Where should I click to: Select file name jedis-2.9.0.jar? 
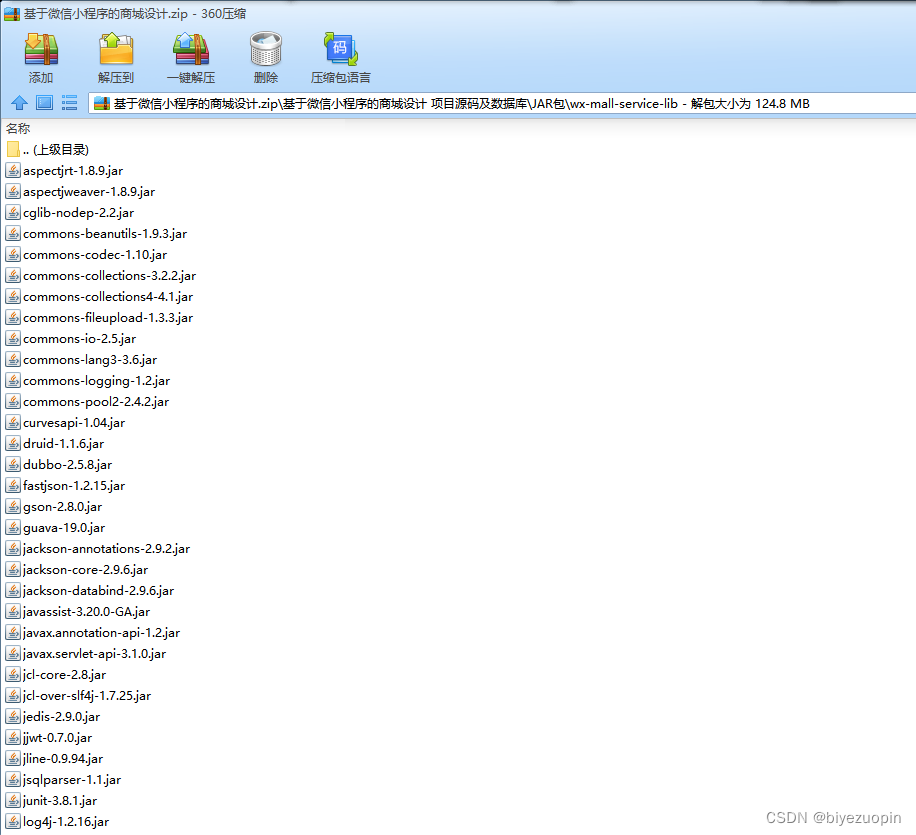(x=62, y=717)
